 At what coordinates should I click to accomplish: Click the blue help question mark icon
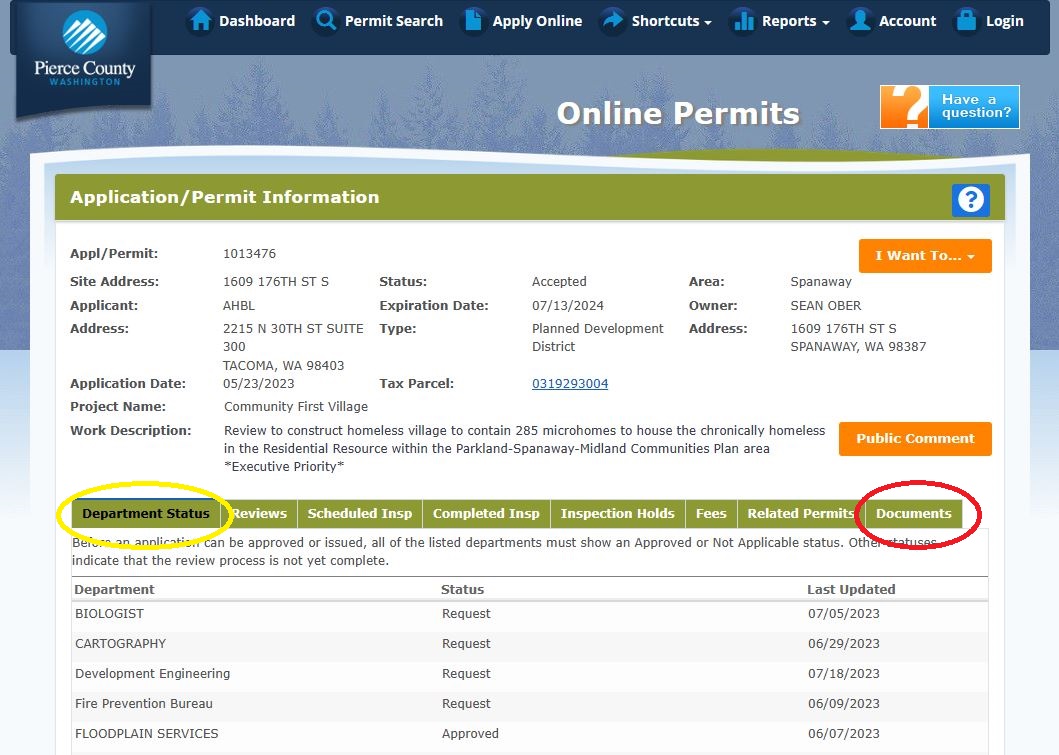pos(970,200)
